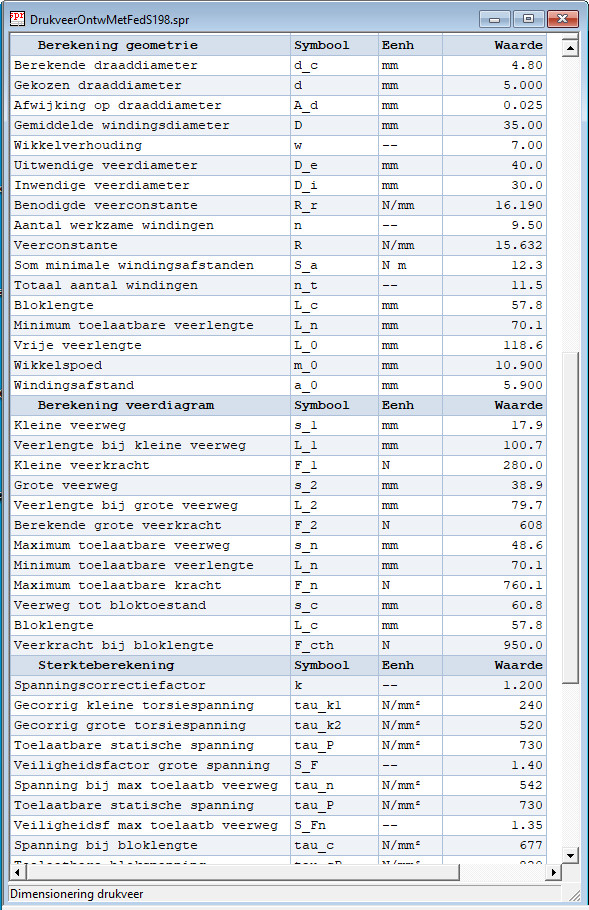
Task: Click the horizontal scrollbar left arrow
Action: [x=17, y=872]
